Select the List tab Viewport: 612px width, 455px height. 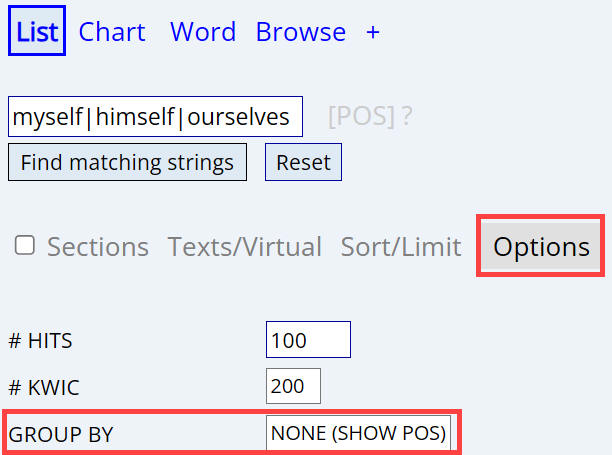tap(37, 31)
